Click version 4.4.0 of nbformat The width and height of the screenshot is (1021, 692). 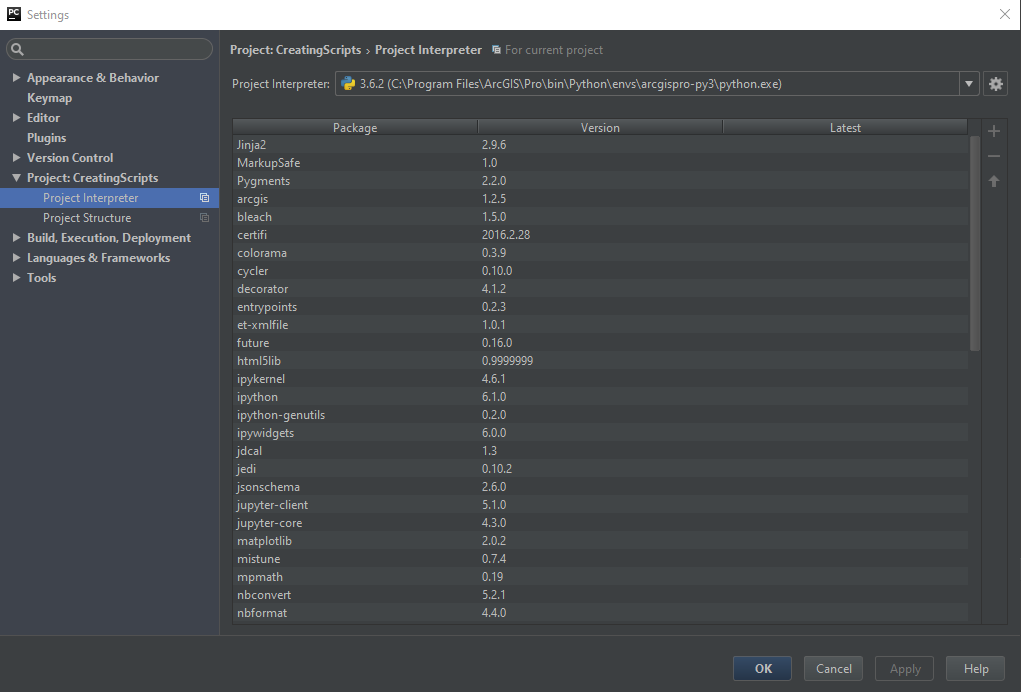[x=494, y=613]
